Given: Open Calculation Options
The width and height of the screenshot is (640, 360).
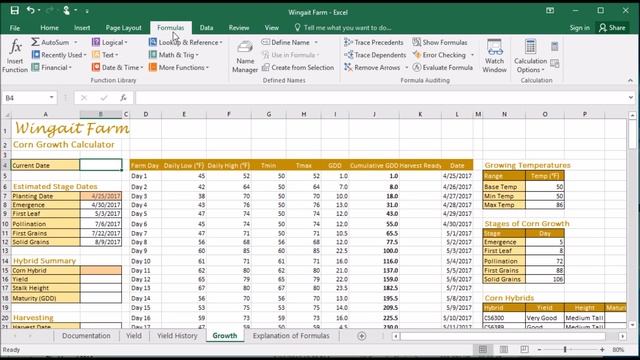Looking at the screenshot, I should (530, 56).
